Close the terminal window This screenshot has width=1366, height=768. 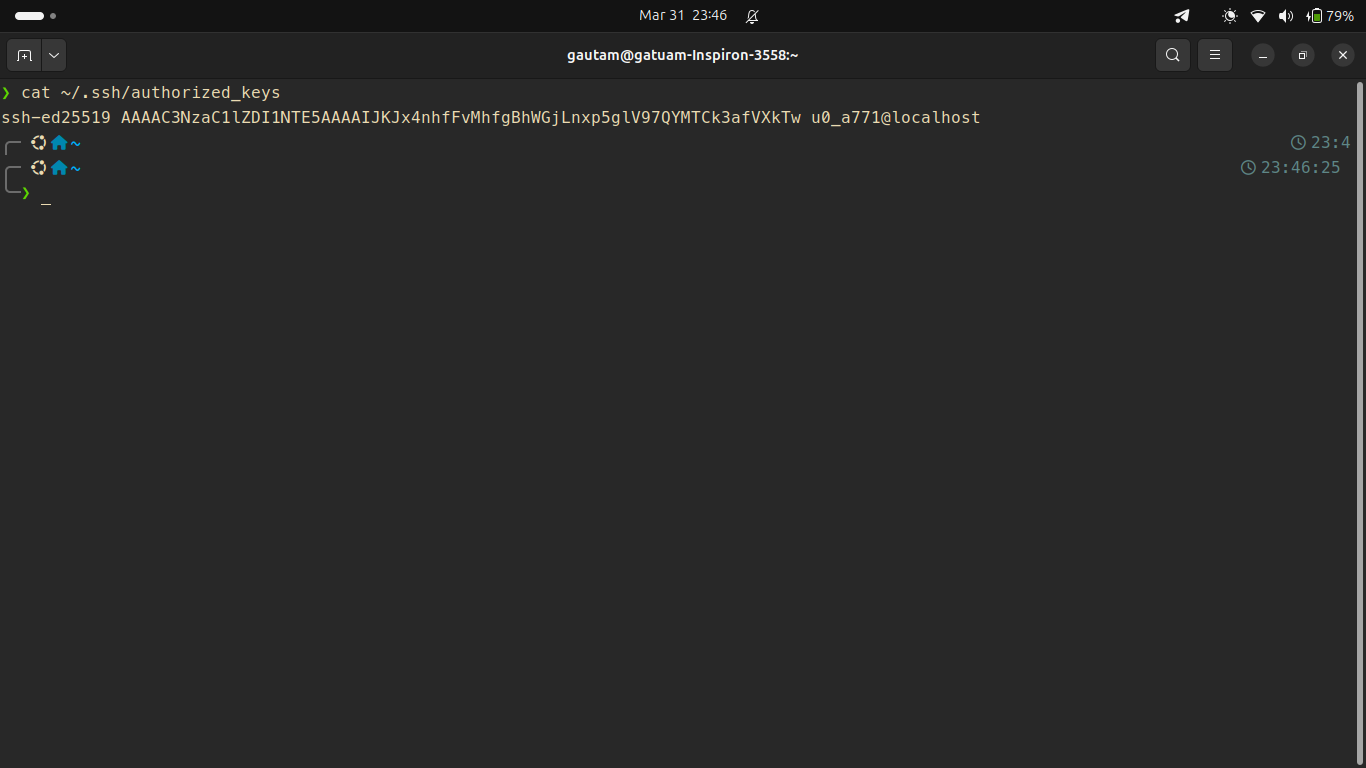[1342, 56]
